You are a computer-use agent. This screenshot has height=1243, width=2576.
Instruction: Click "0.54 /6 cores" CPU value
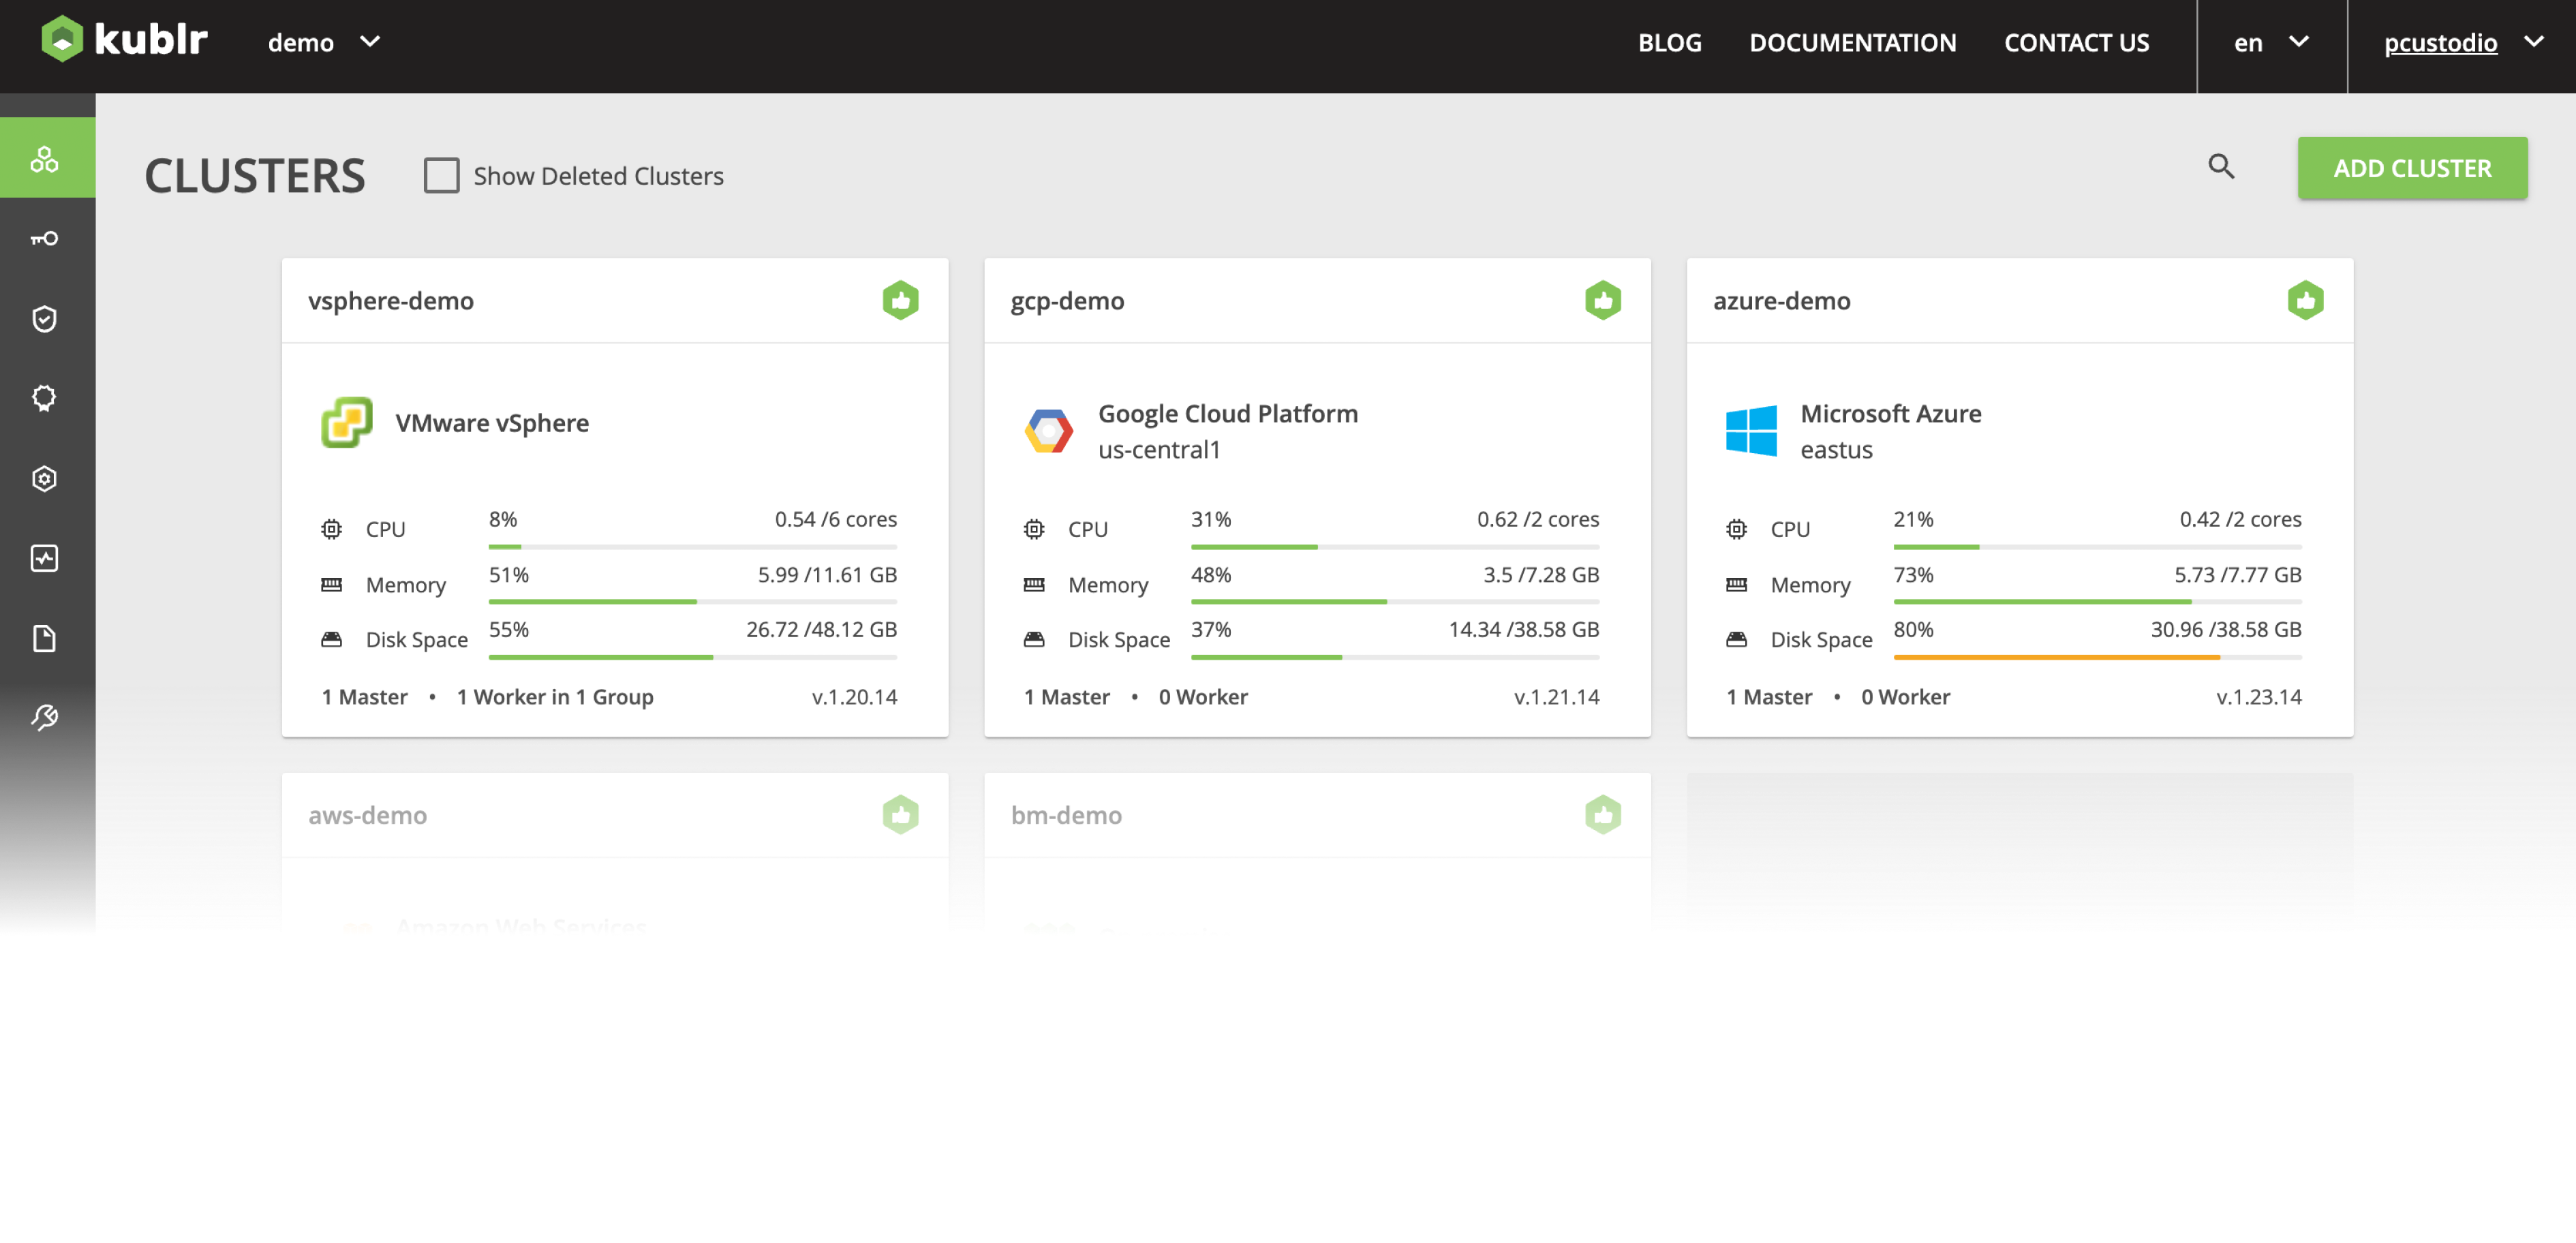coord(835,519)
